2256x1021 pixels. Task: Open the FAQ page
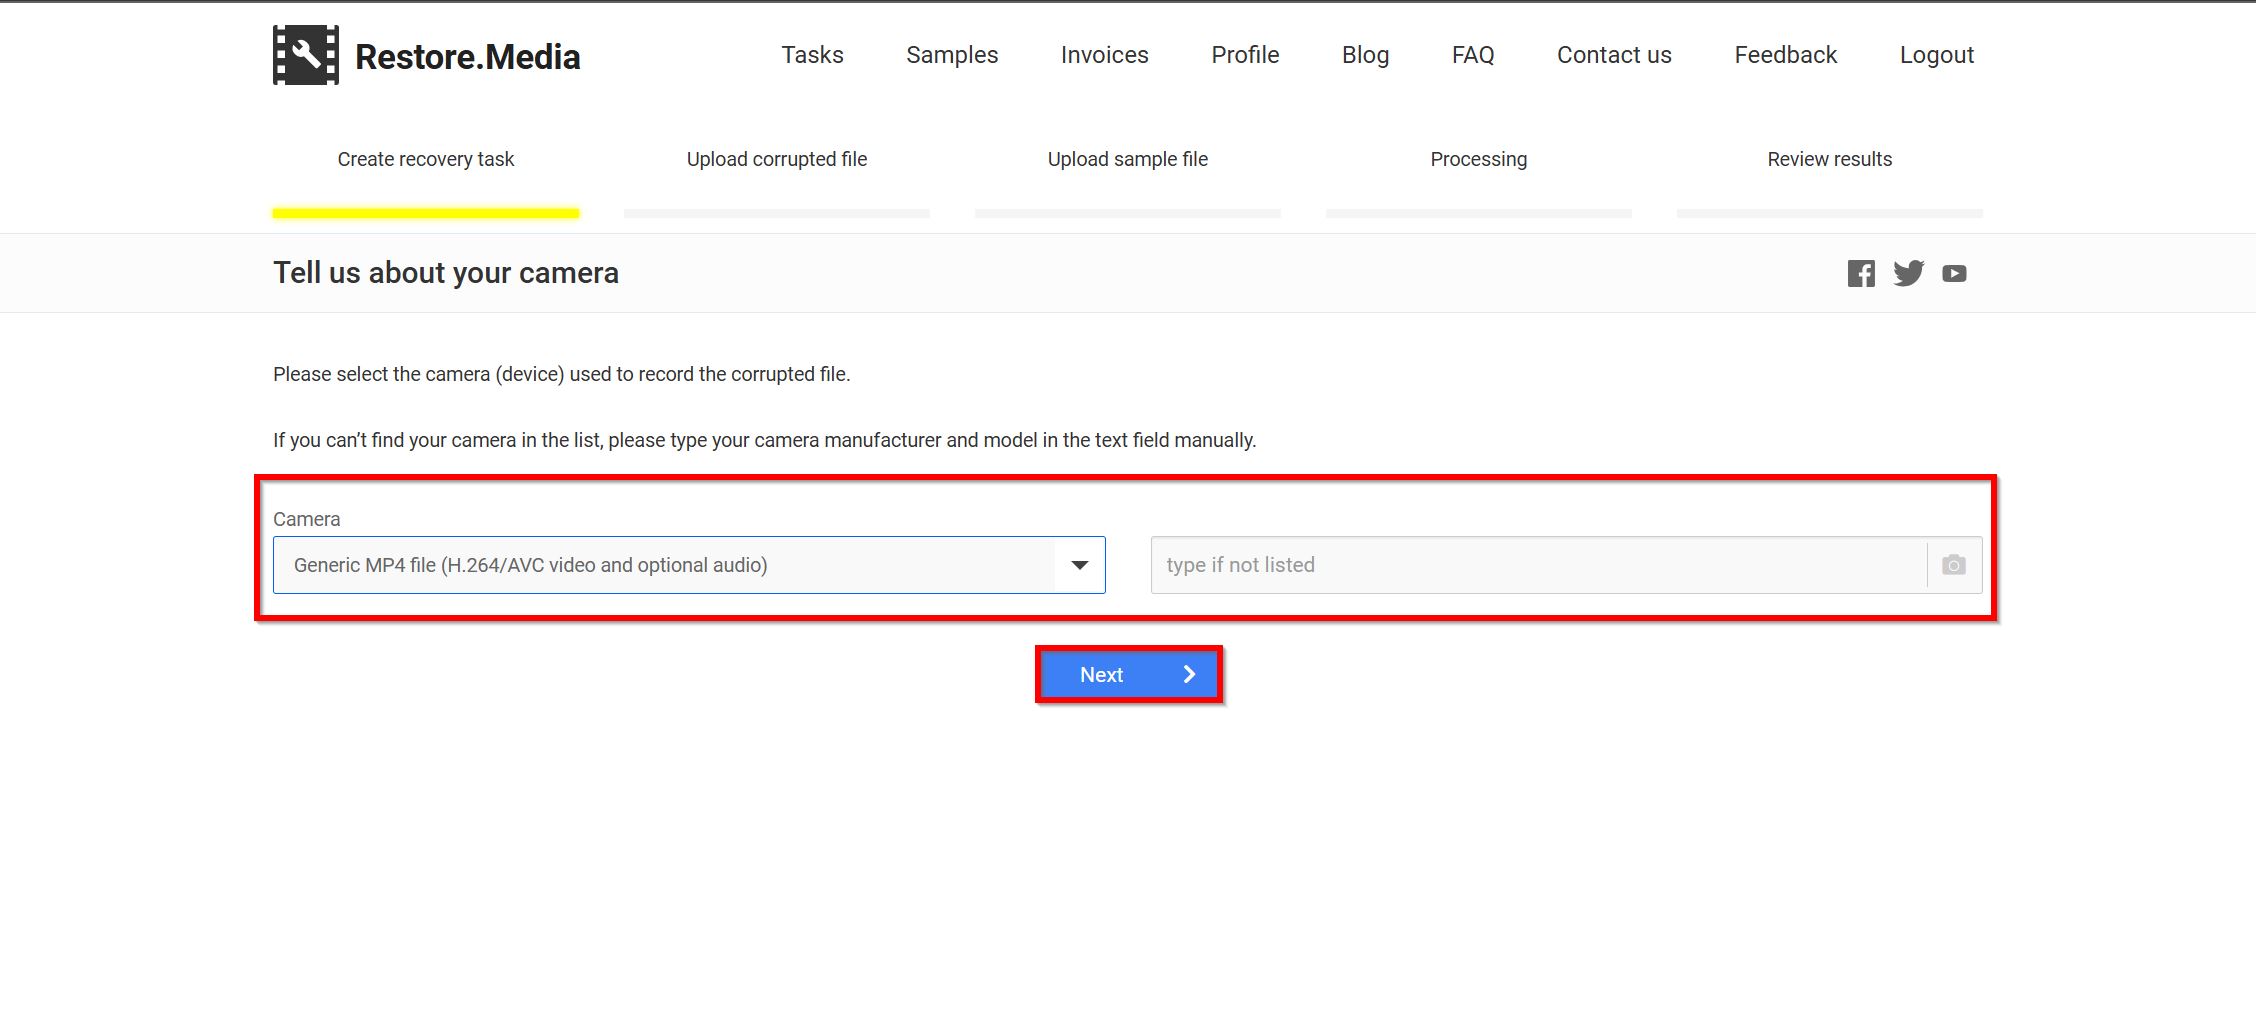pyautogui.click(x=1473, y=55)
